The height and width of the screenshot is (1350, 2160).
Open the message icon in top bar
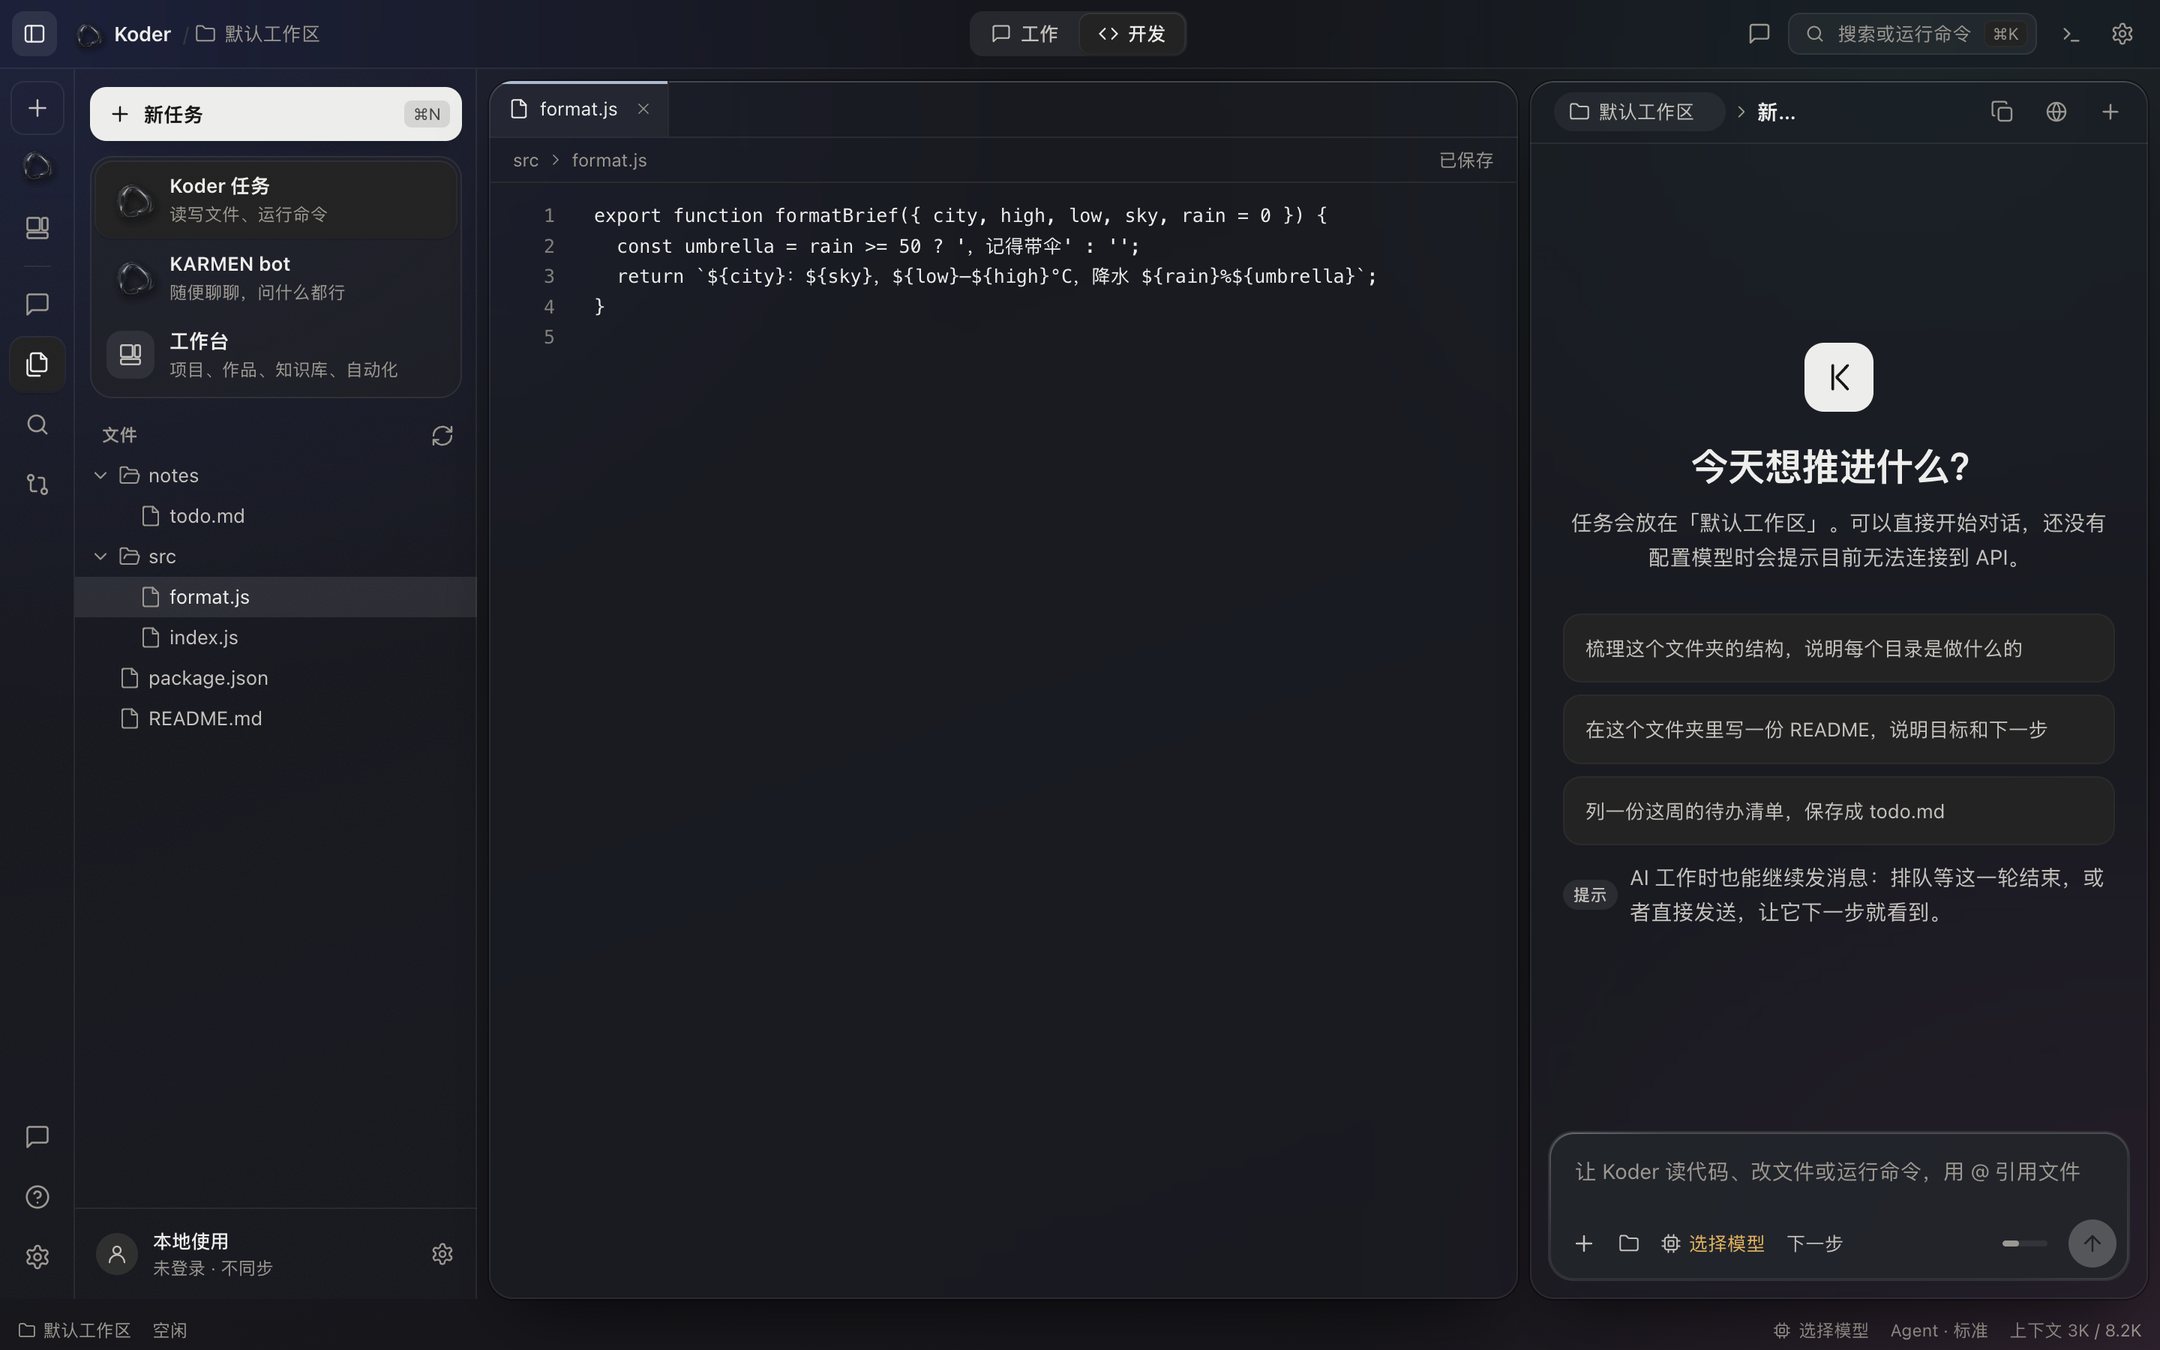1759,33
